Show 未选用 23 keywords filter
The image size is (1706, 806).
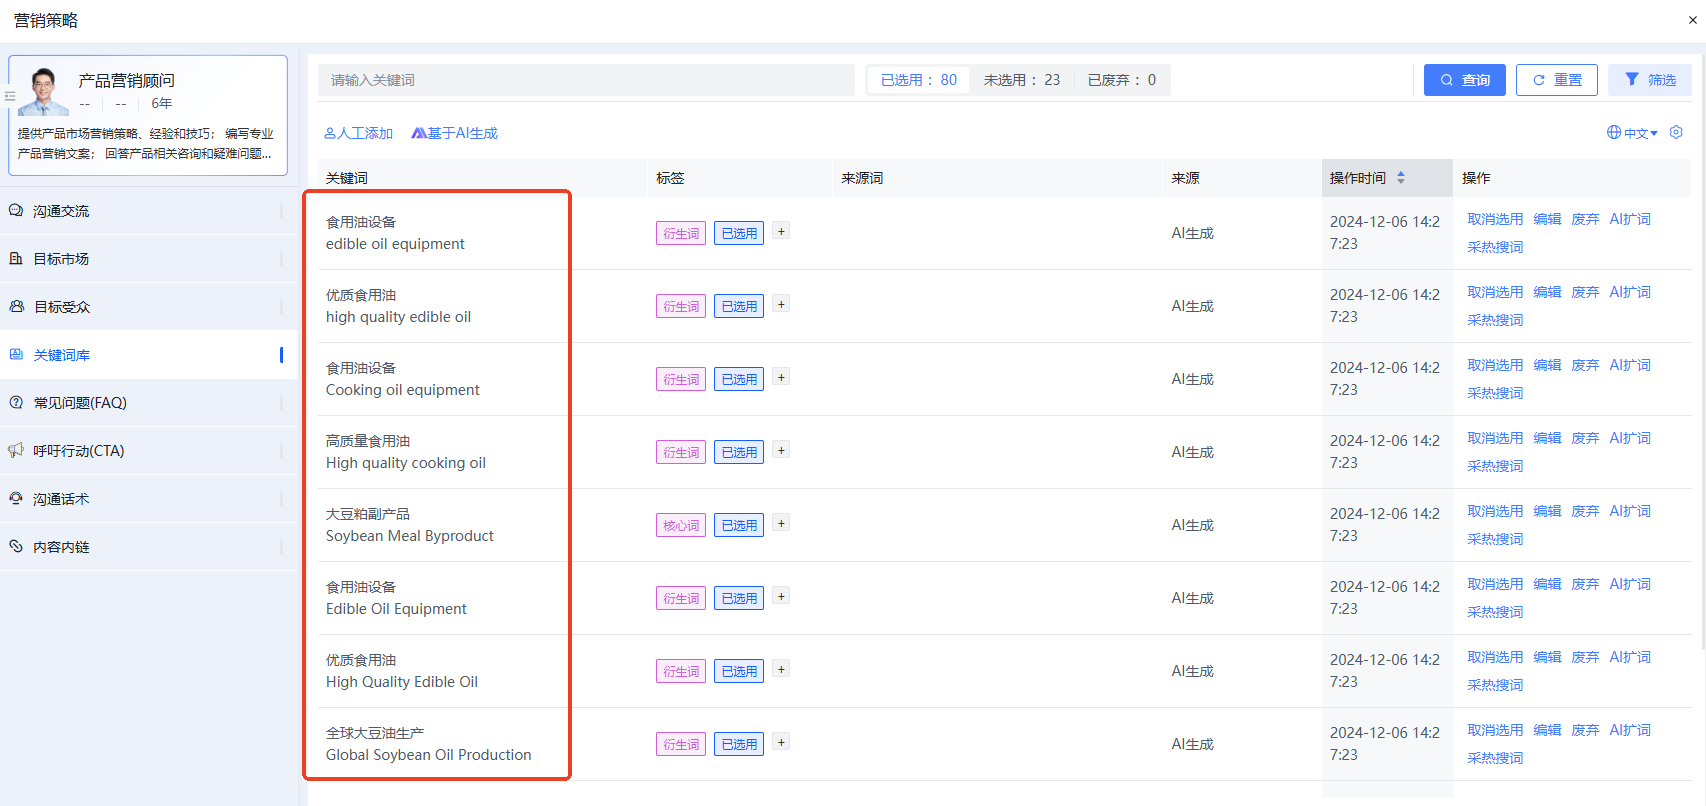(1021, 80)
